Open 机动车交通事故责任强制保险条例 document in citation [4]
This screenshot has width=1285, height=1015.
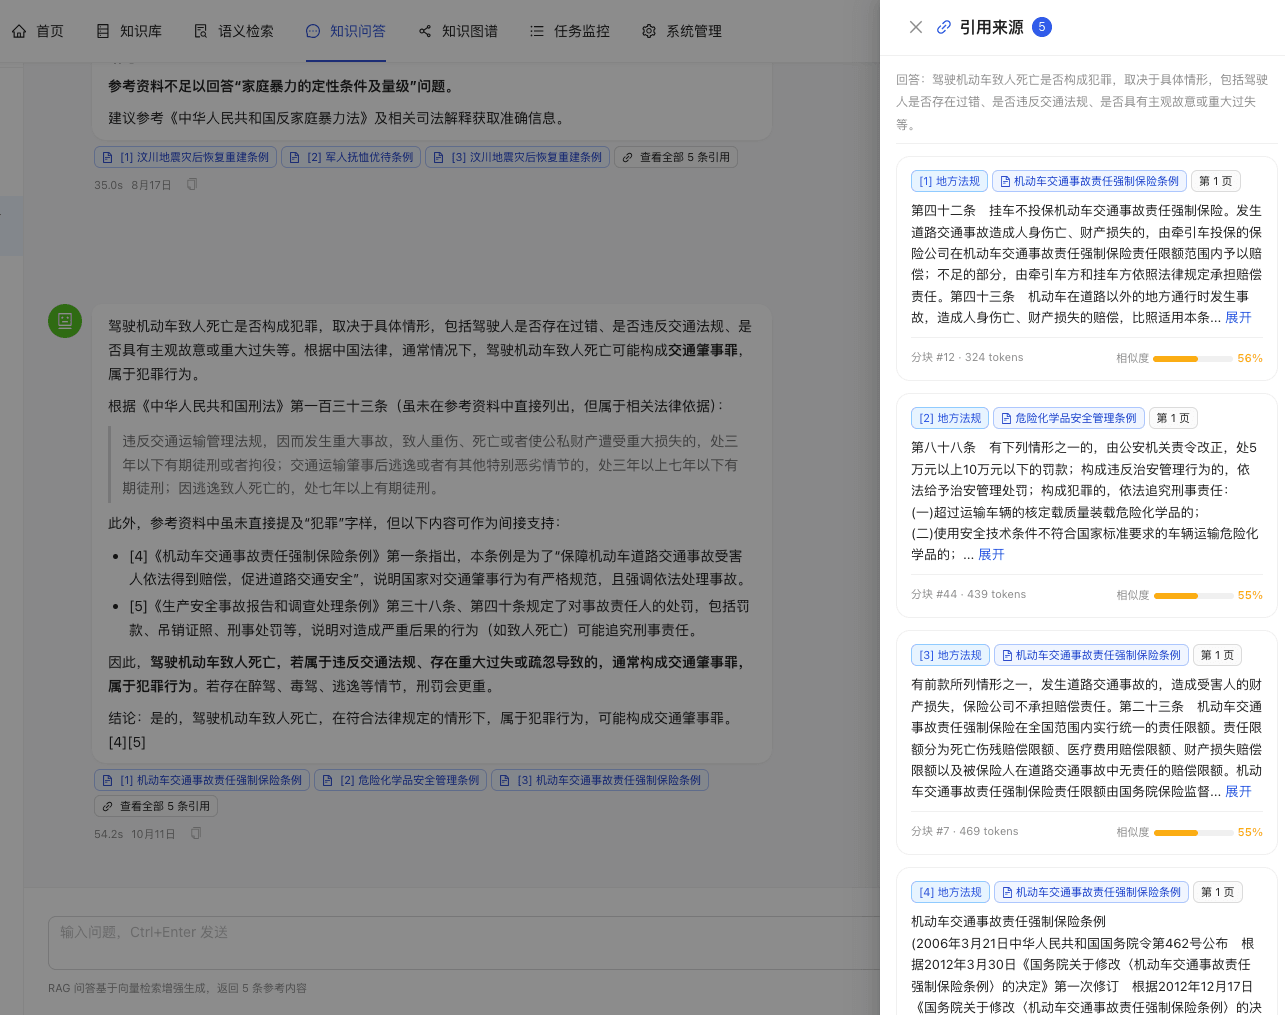point(1091,892)
